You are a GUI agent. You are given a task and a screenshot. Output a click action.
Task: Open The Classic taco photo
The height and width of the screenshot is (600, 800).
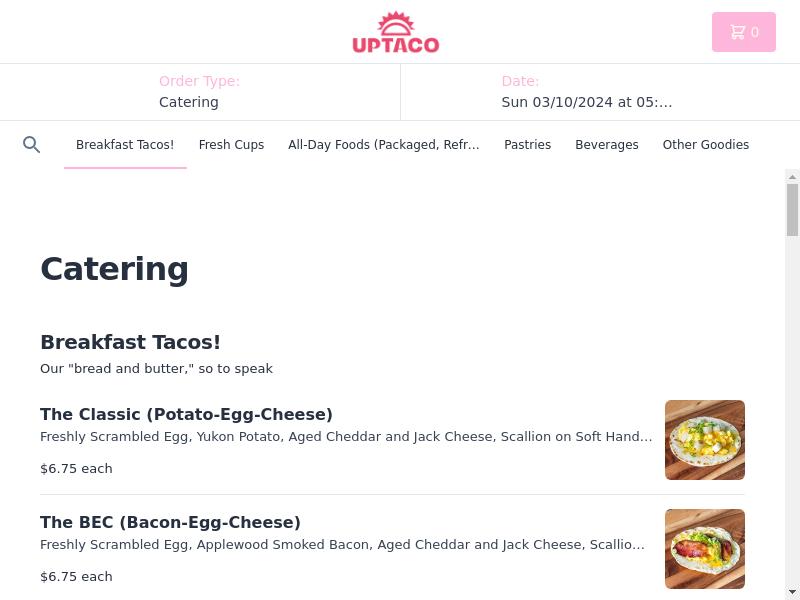point(704,440)
